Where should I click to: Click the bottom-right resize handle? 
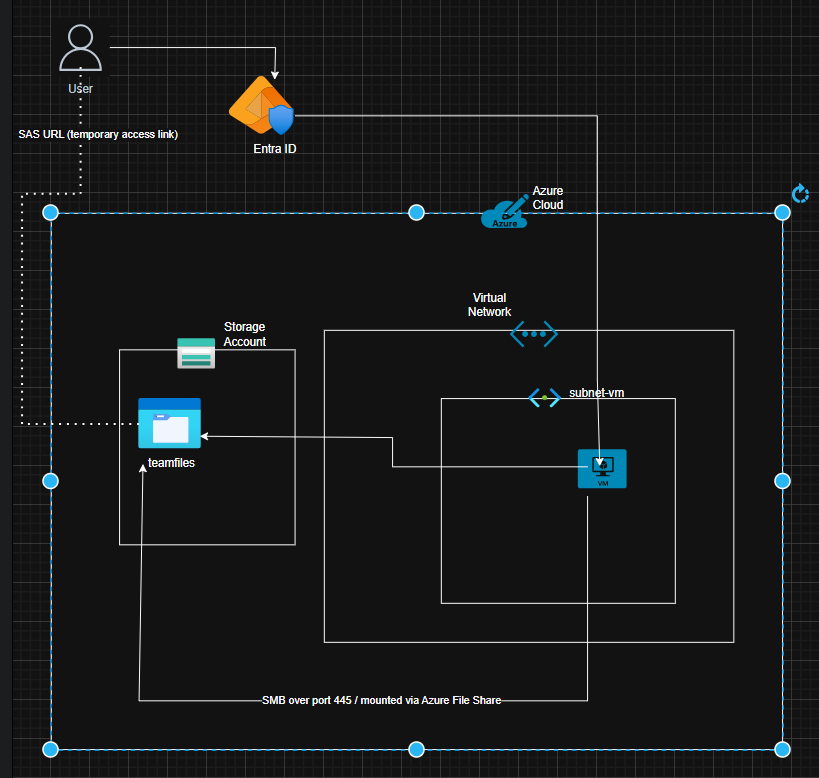point(783,748)
